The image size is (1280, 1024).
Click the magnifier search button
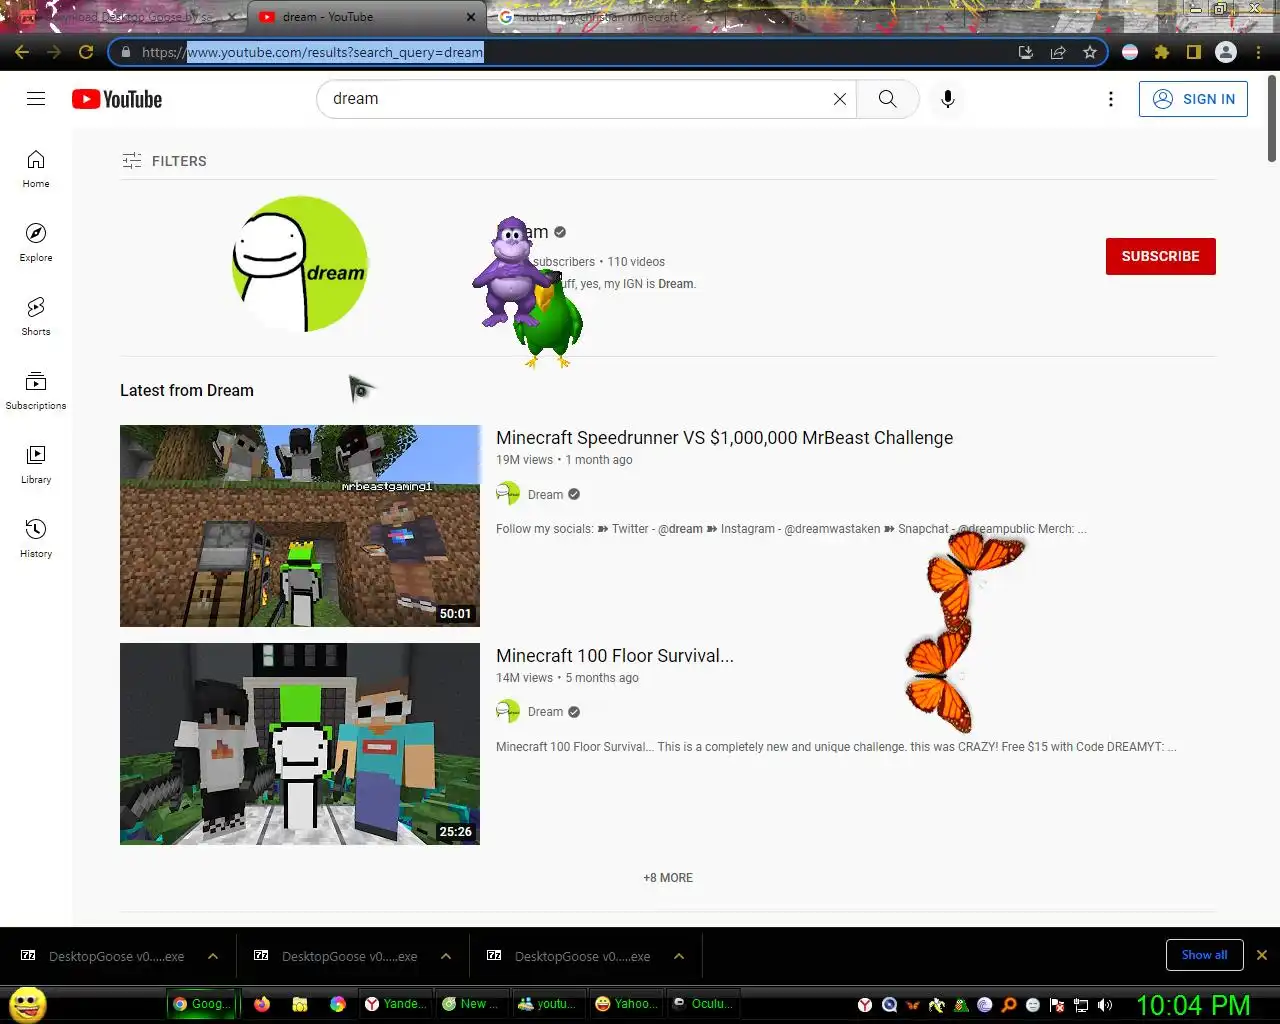(887, 99)
